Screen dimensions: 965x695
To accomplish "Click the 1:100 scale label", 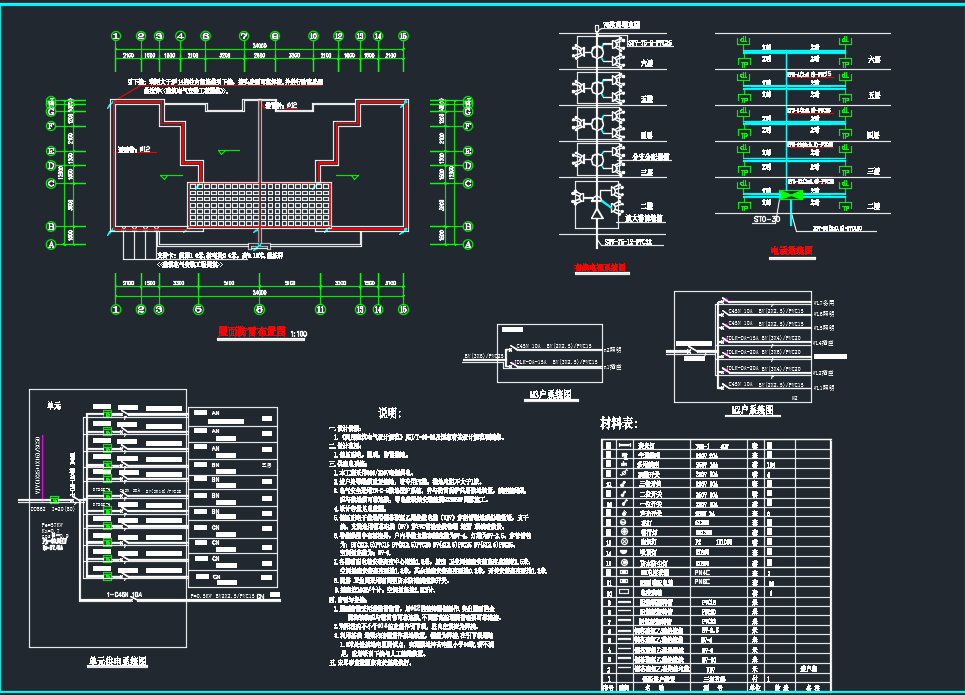I will [x=298, y=334].
